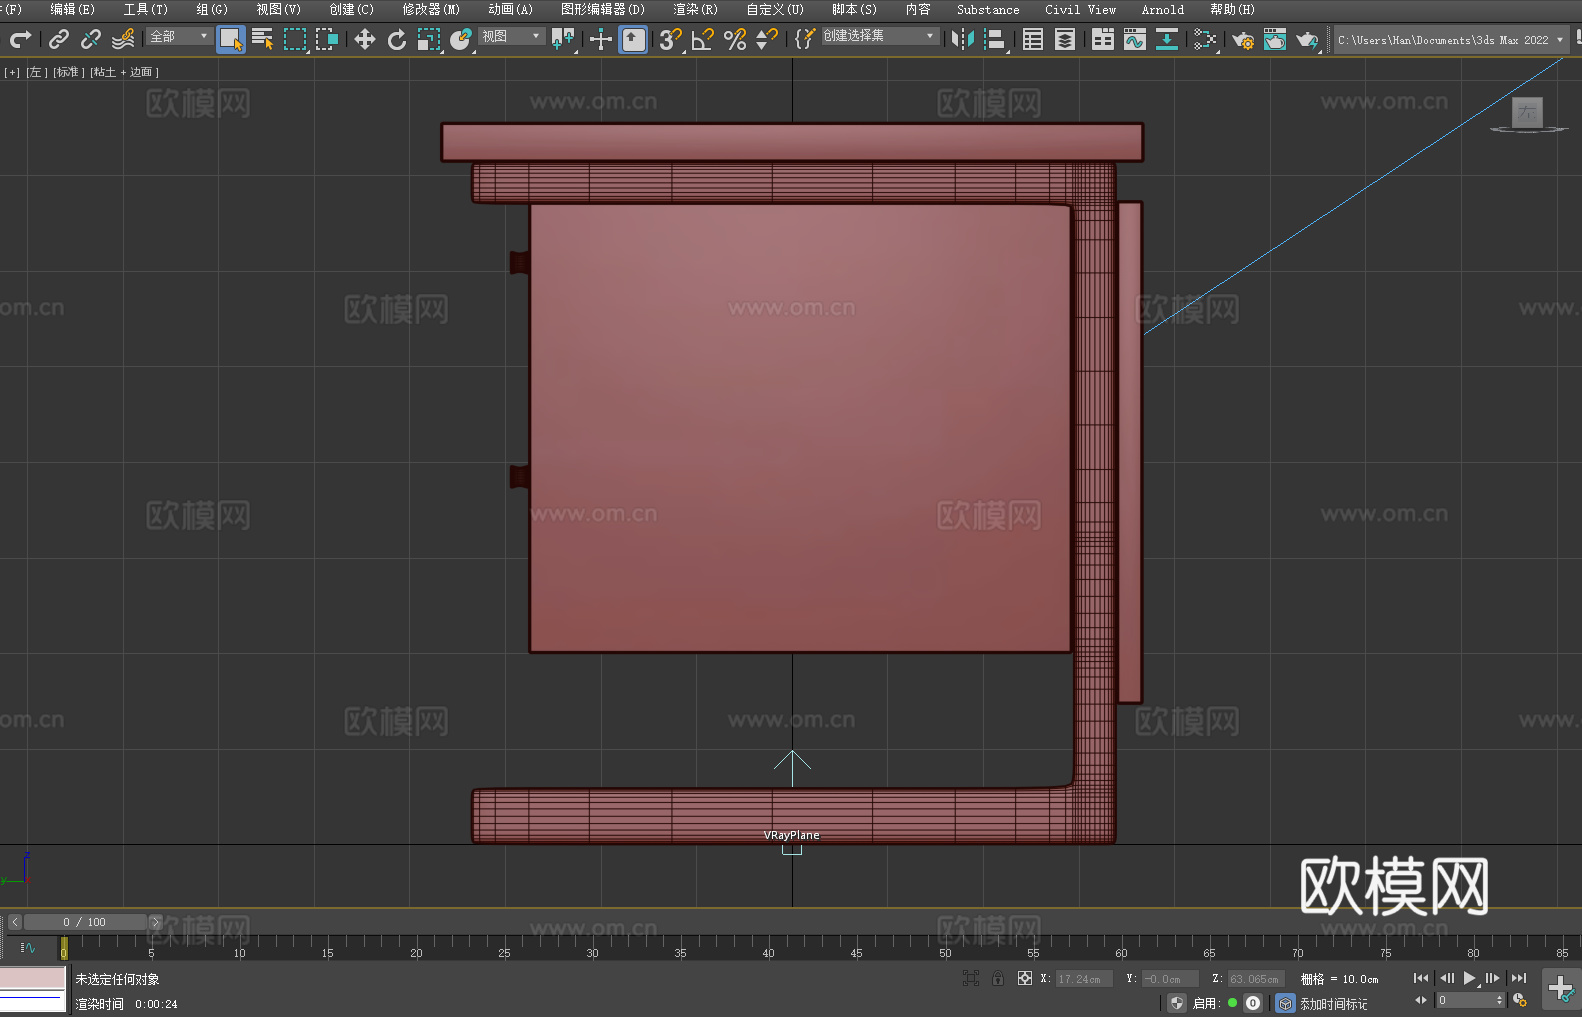
Task: Activate the Rotate tool
Action: click(397, 39)
